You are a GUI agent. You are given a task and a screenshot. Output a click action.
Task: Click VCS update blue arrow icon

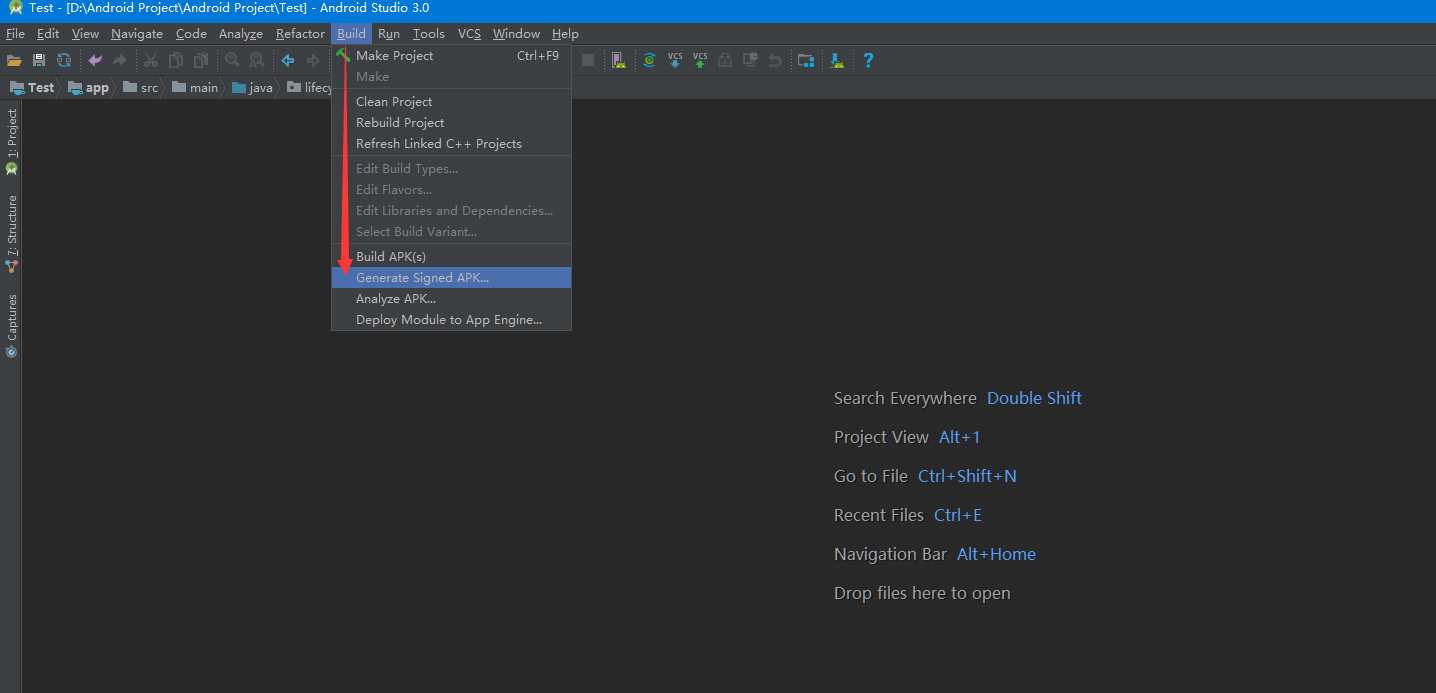pyautogui.click(x=675, y=60)
